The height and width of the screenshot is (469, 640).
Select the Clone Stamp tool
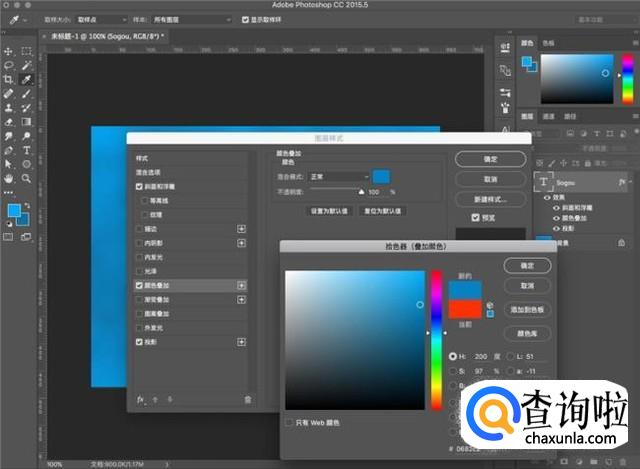[8, 108]
